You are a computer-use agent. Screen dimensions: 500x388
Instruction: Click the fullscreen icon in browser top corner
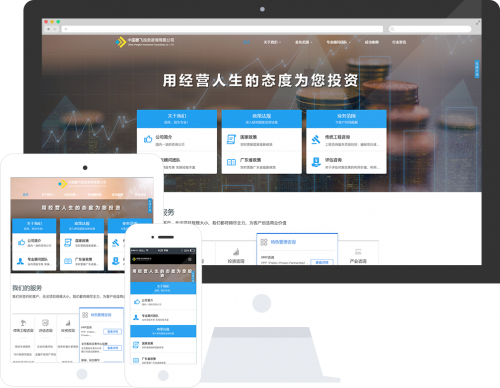(478, 23)
